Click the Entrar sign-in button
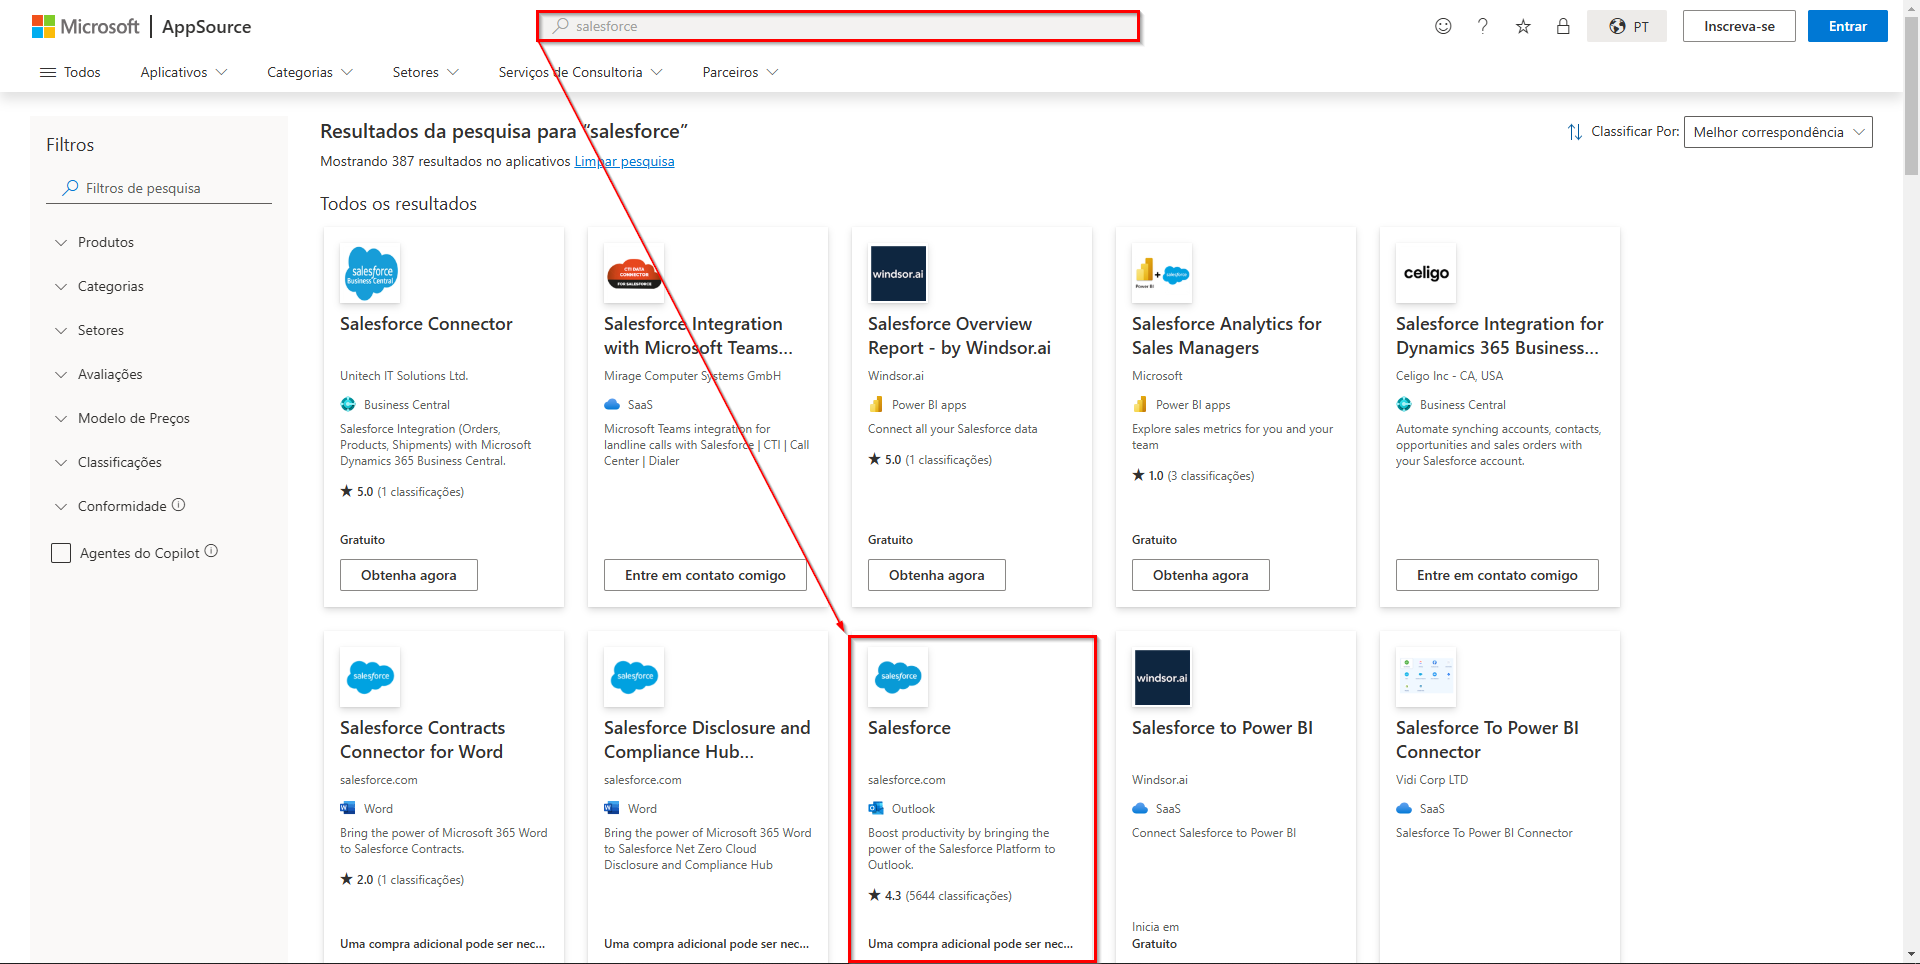This screenshot has width=1920, height=964. tap(1848, 26)
